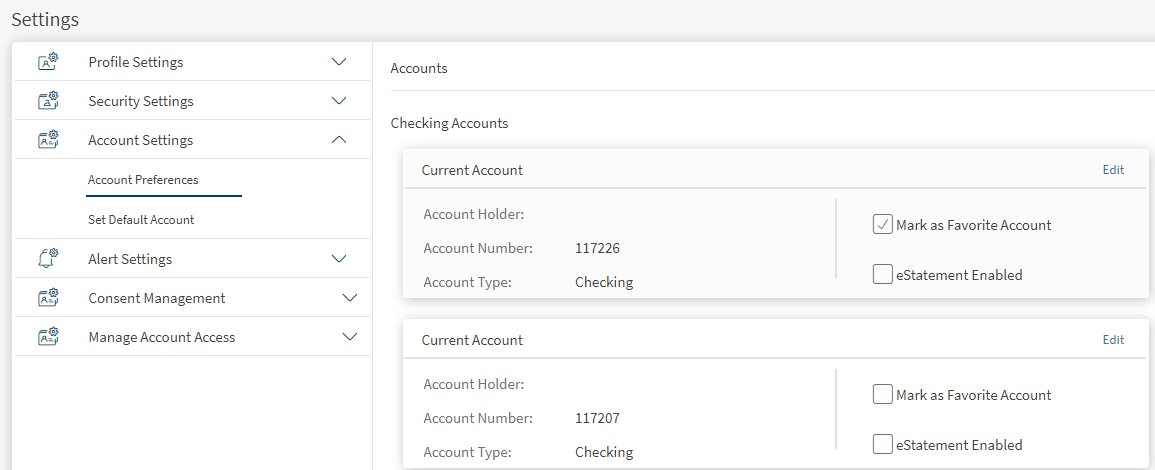Enable eStatement for account 117207

pos(882,444)
